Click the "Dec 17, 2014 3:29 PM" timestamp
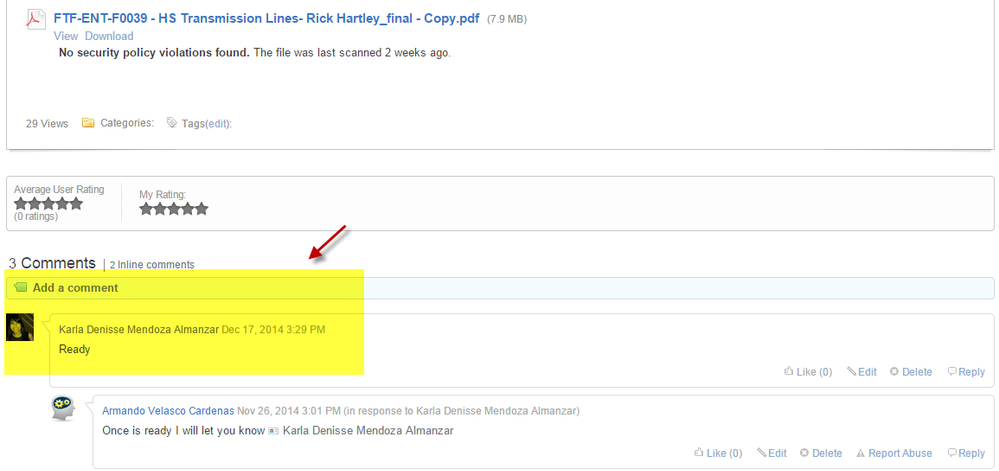 click(273, 330)
